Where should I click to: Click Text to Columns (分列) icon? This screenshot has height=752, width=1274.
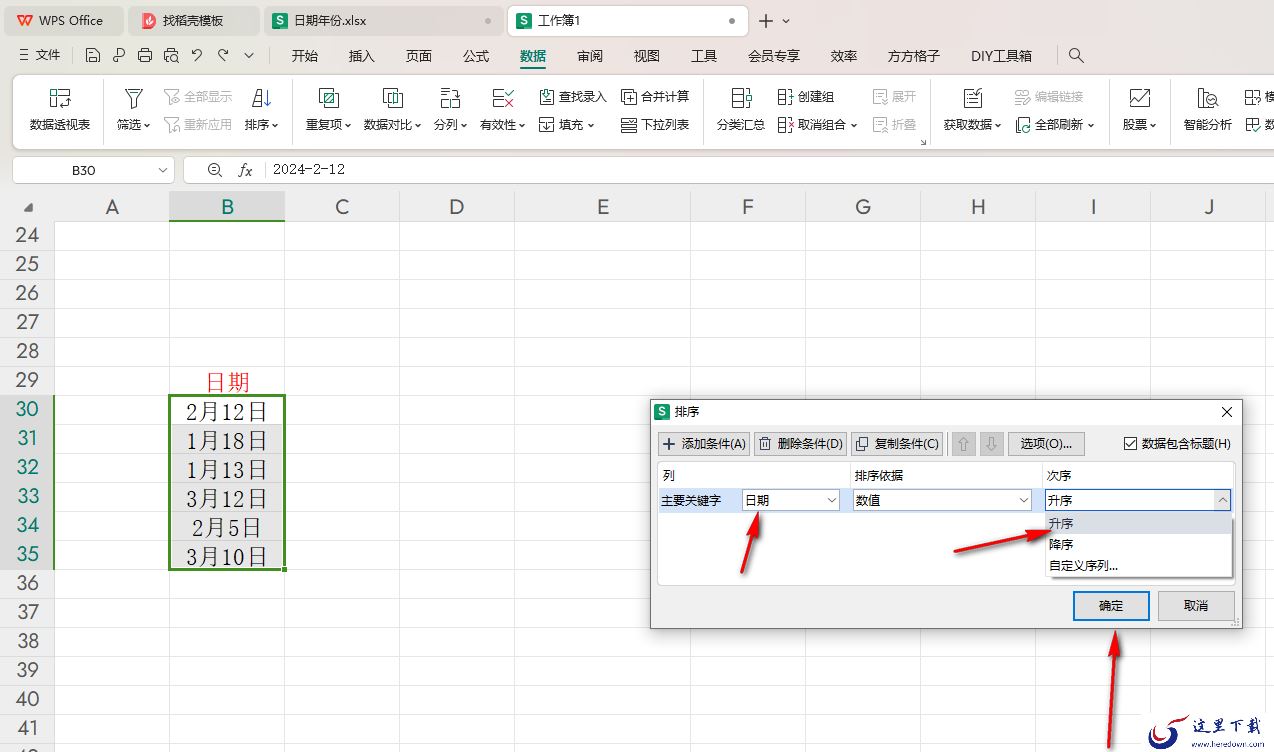(449, 98)
